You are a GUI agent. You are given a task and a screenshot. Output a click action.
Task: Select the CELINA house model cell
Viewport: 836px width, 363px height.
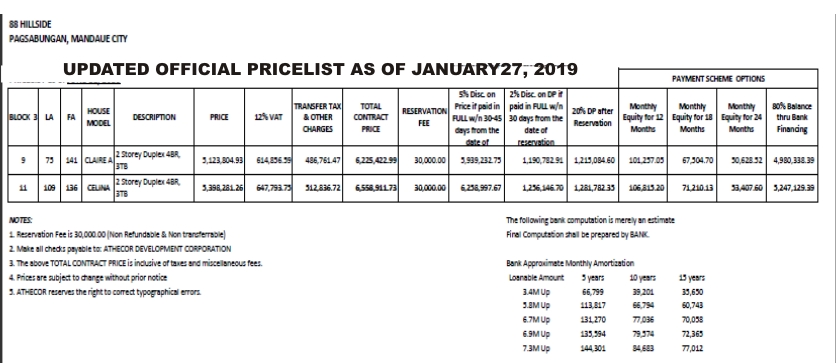(98, 188)
